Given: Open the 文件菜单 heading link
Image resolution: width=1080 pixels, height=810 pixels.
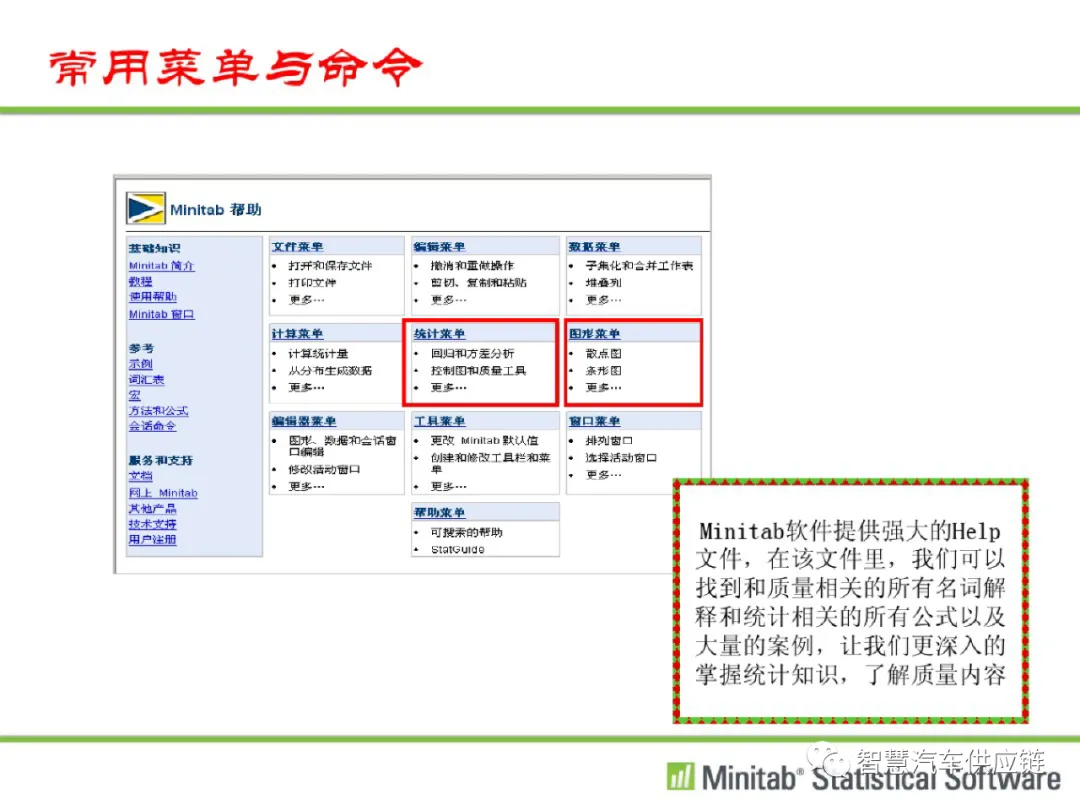Looking at the screenshot, I should coord(298,247).
